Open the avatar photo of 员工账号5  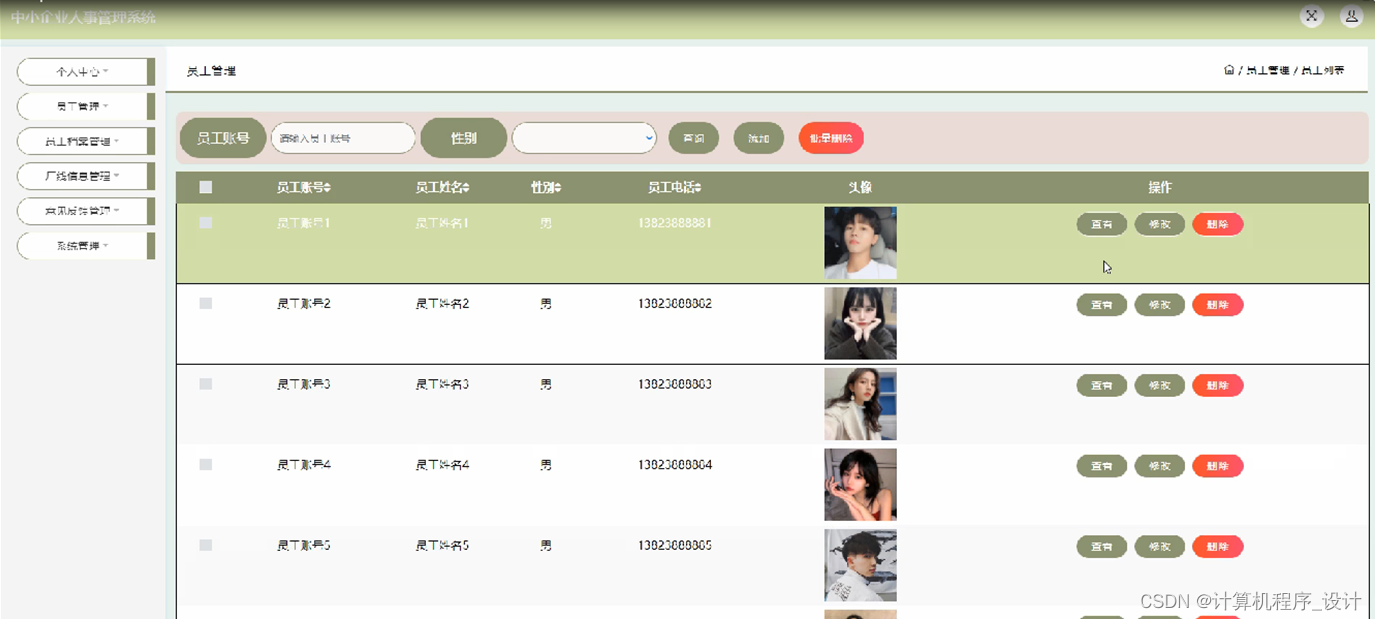(x=860, y=566)
